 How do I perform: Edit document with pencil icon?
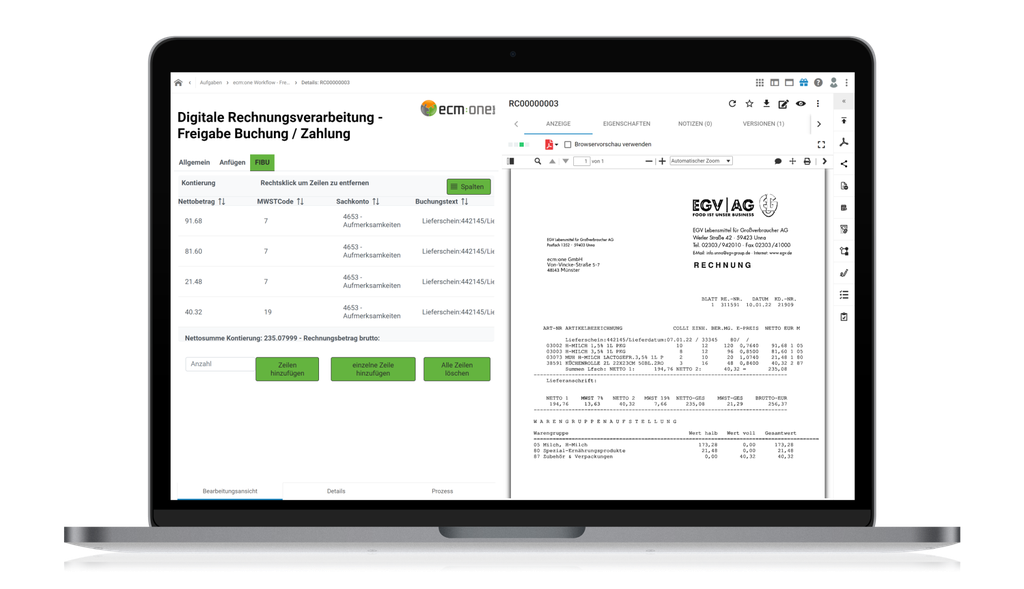(783, 104)
